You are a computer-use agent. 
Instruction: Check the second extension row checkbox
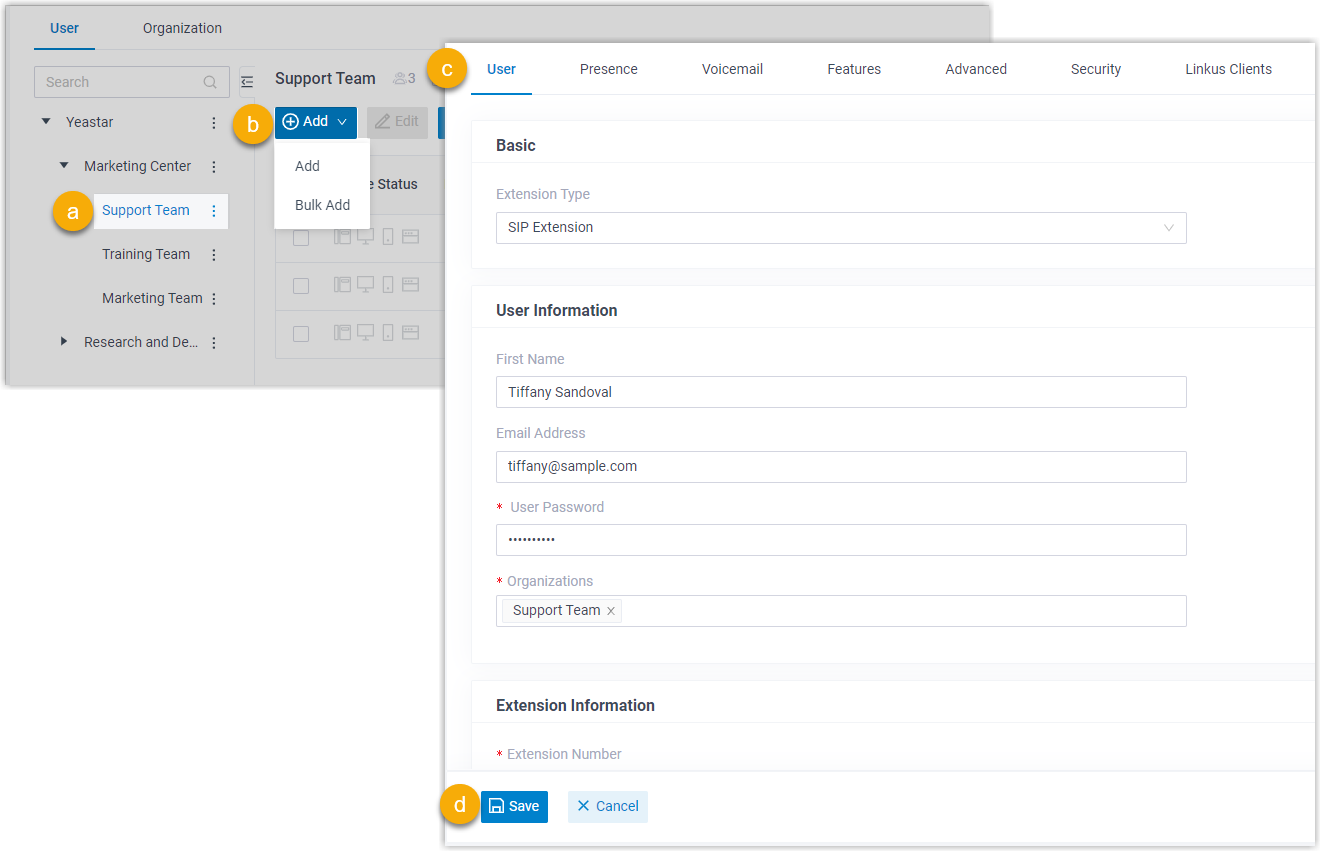click(301, 286)
